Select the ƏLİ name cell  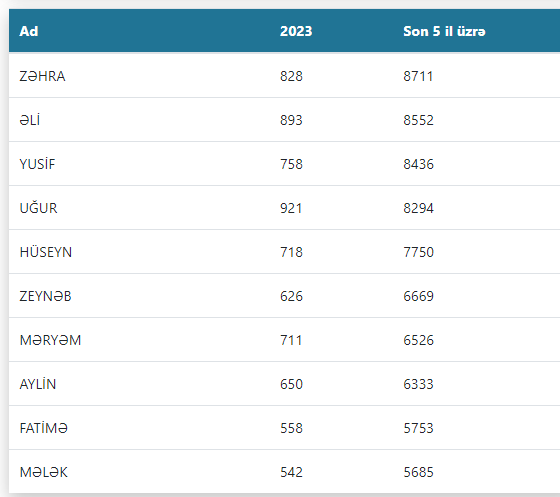30,120
